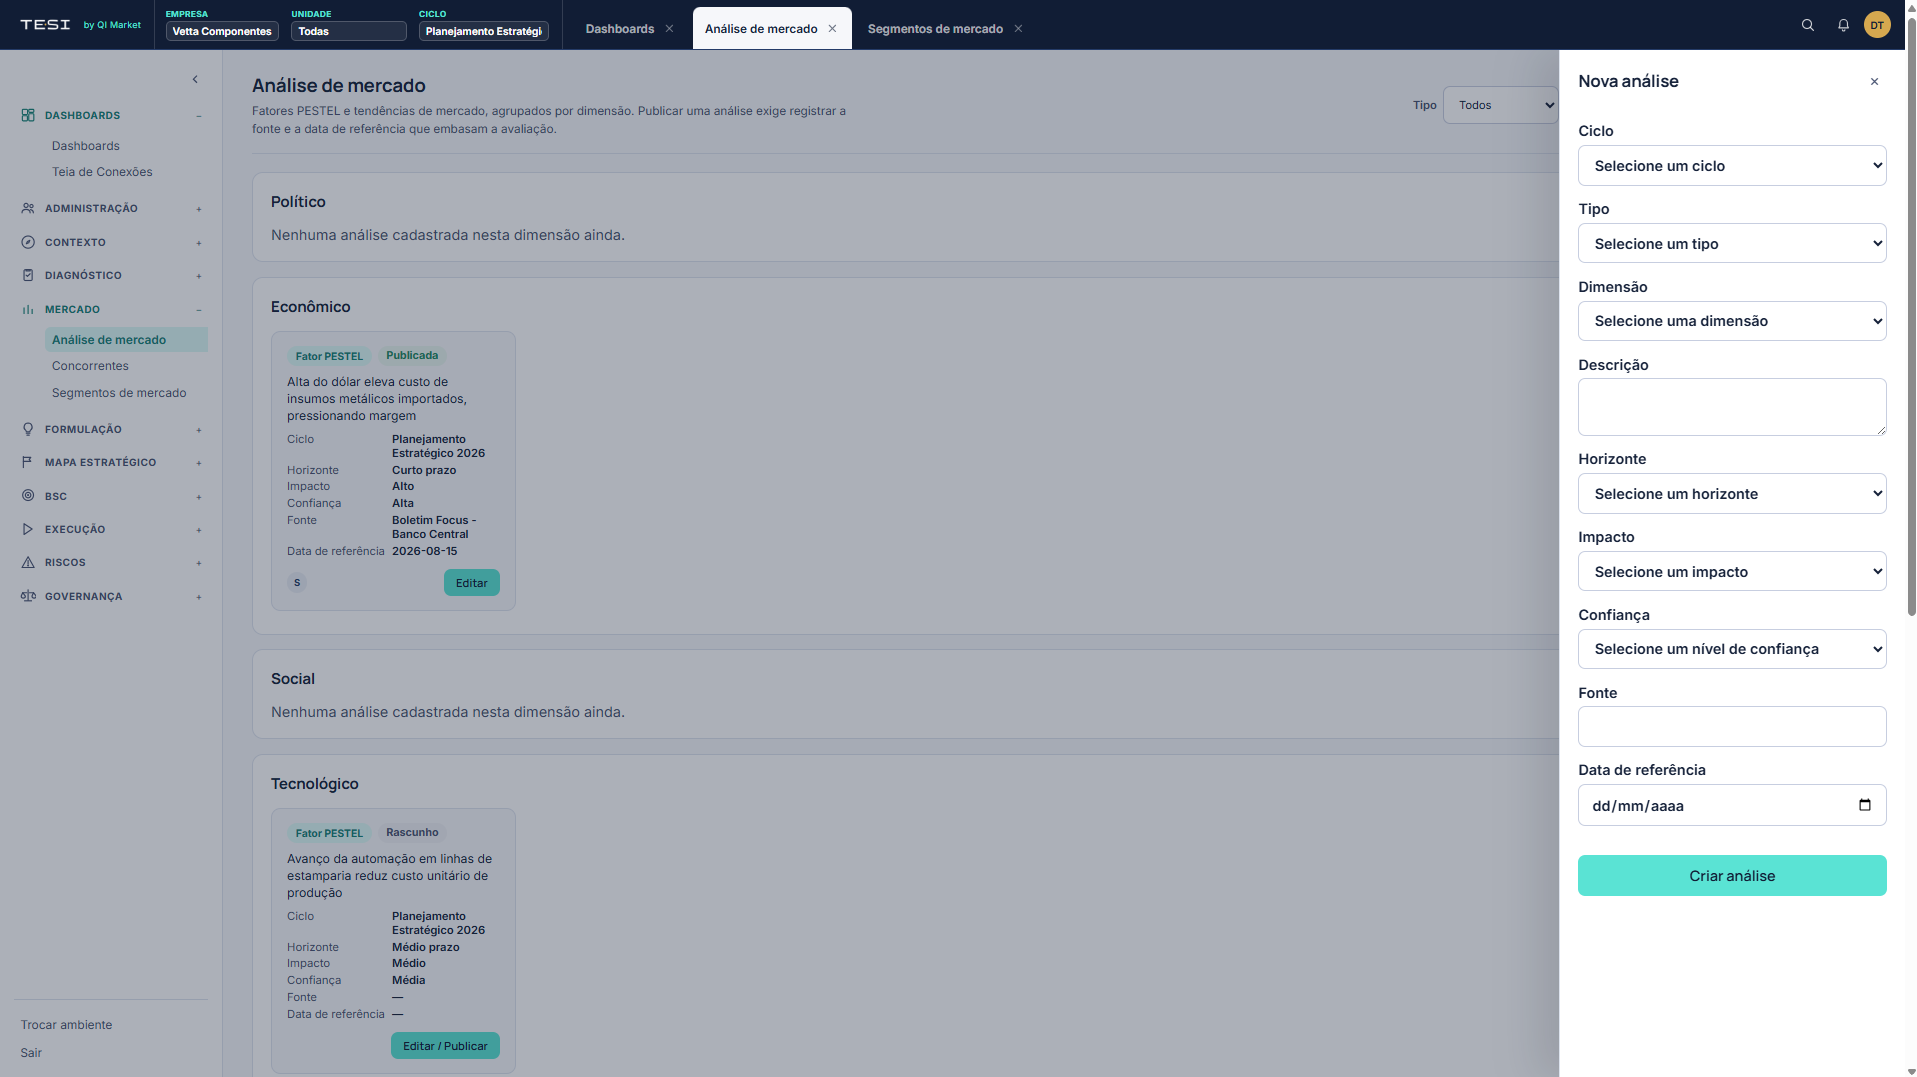Click the Riscos warning triangle icon

click(x=28, y=562)
